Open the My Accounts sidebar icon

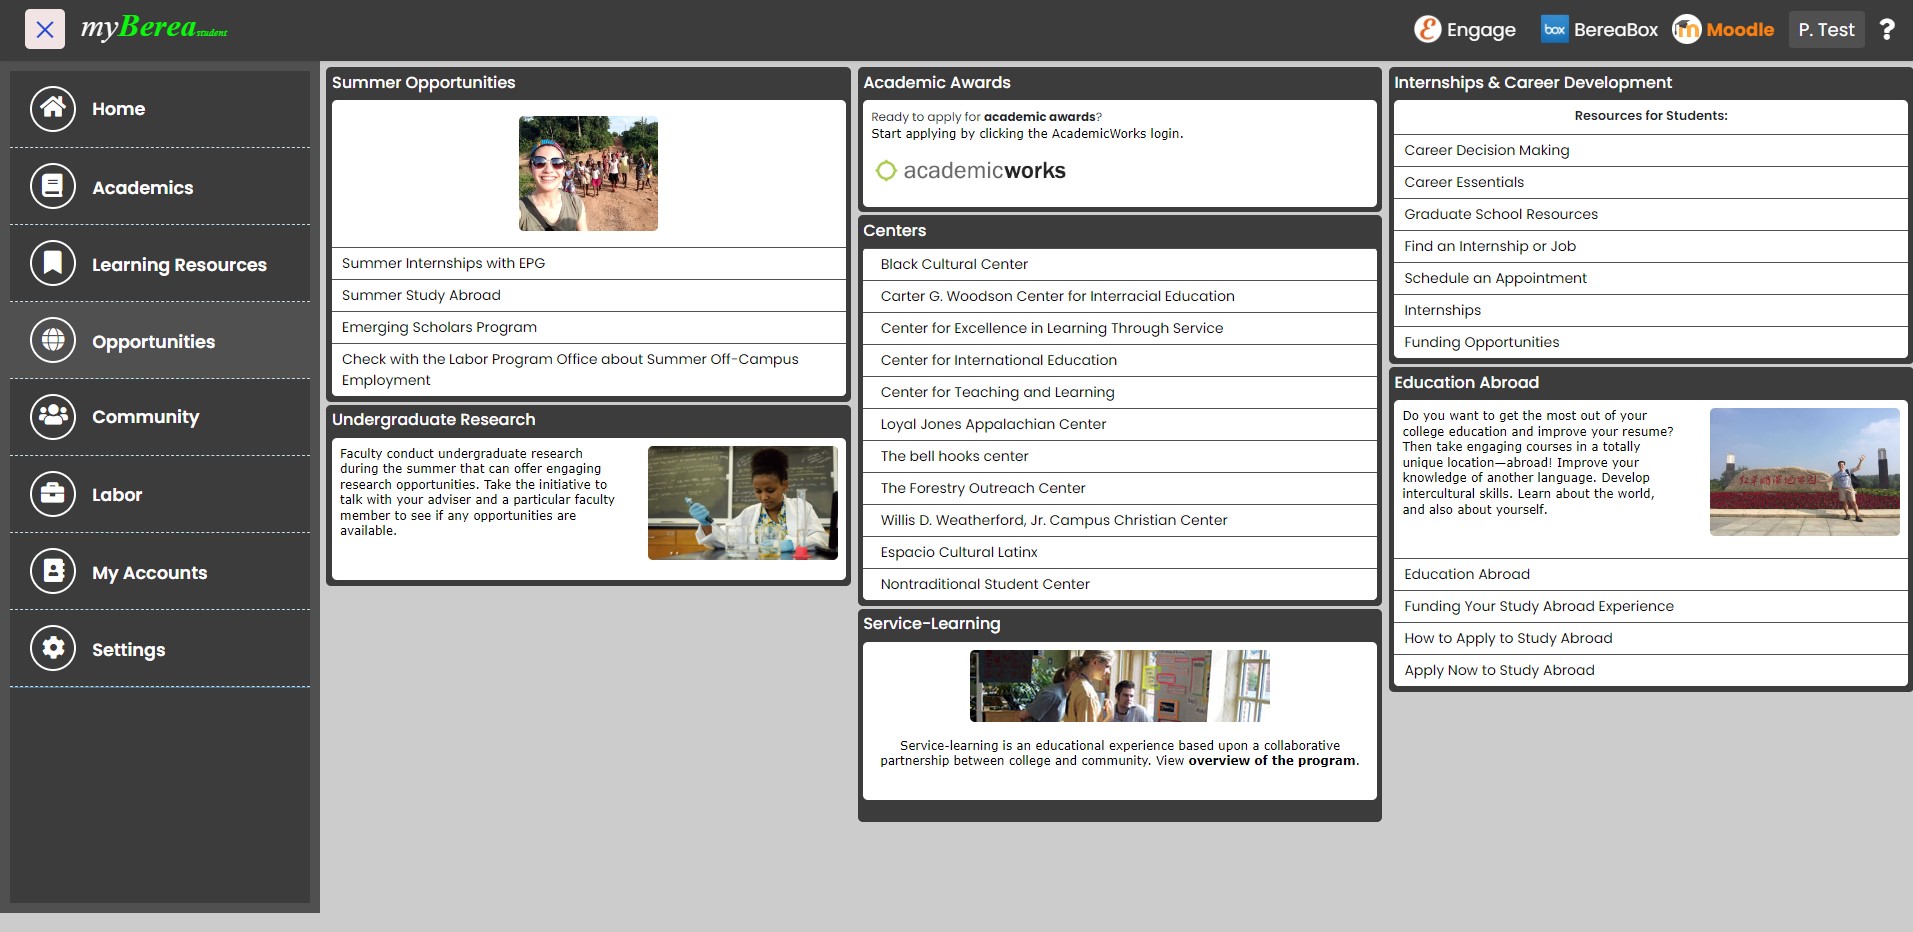(53, 572)
